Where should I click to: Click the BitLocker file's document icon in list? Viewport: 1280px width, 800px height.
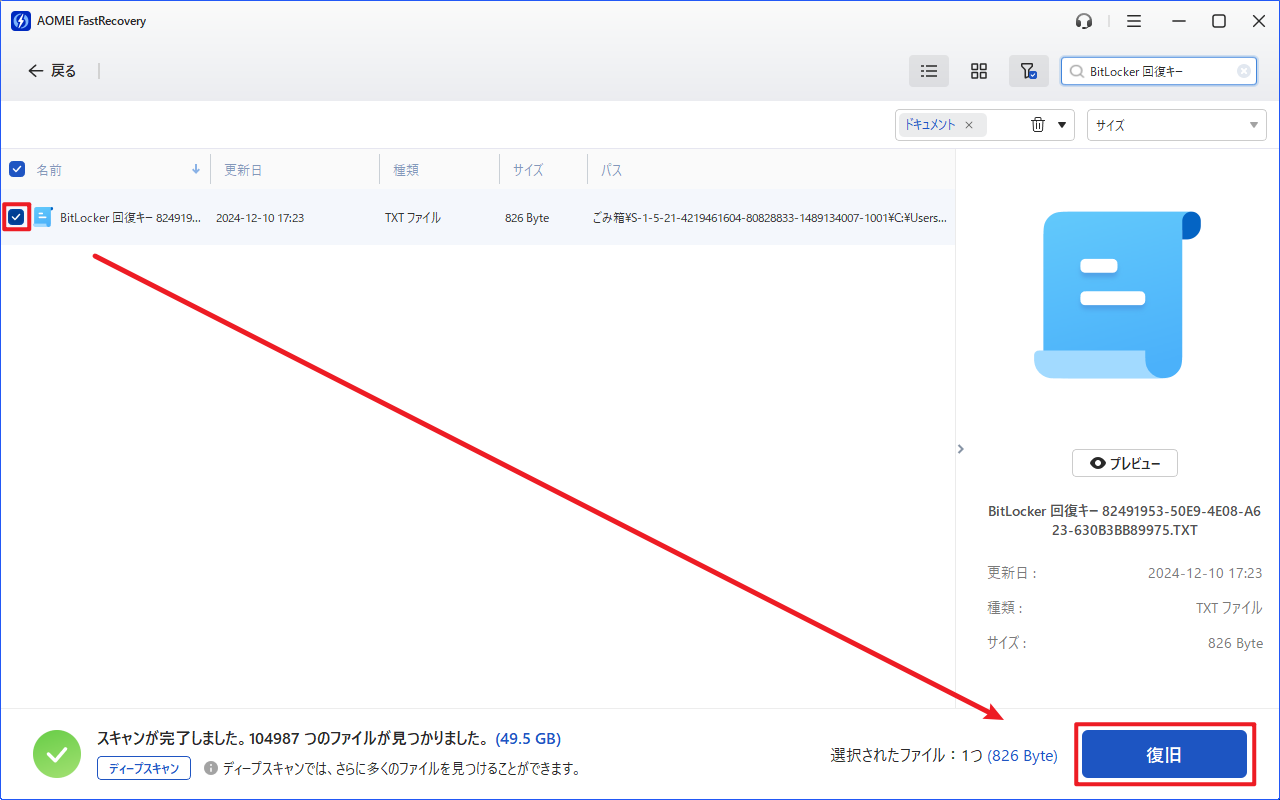pos(43,217)
